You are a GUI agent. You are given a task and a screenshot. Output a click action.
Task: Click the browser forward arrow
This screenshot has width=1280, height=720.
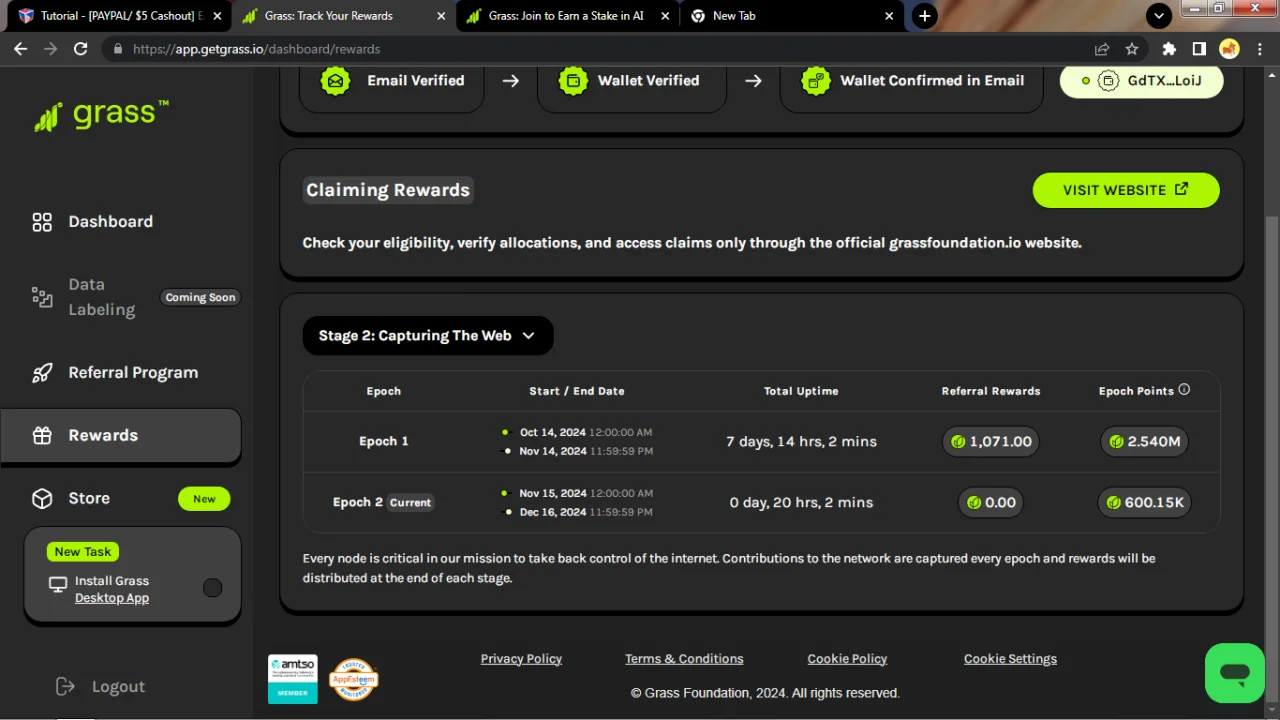click(51, 49)
